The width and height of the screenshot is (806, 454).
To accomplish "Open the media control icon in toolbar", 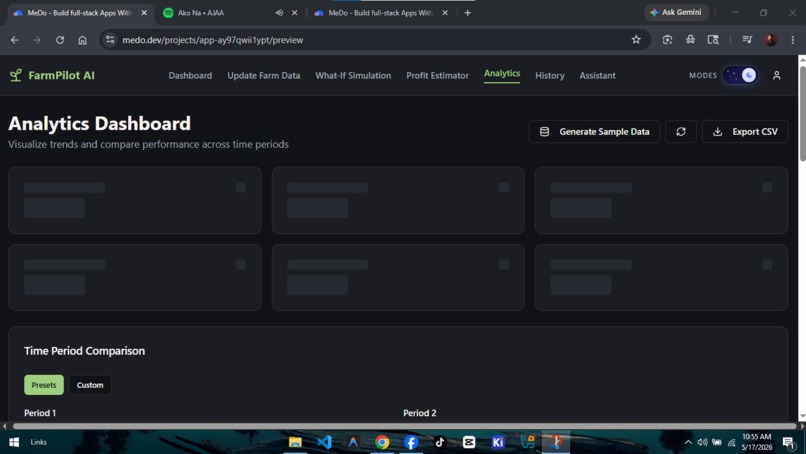I will pos(747,40).
